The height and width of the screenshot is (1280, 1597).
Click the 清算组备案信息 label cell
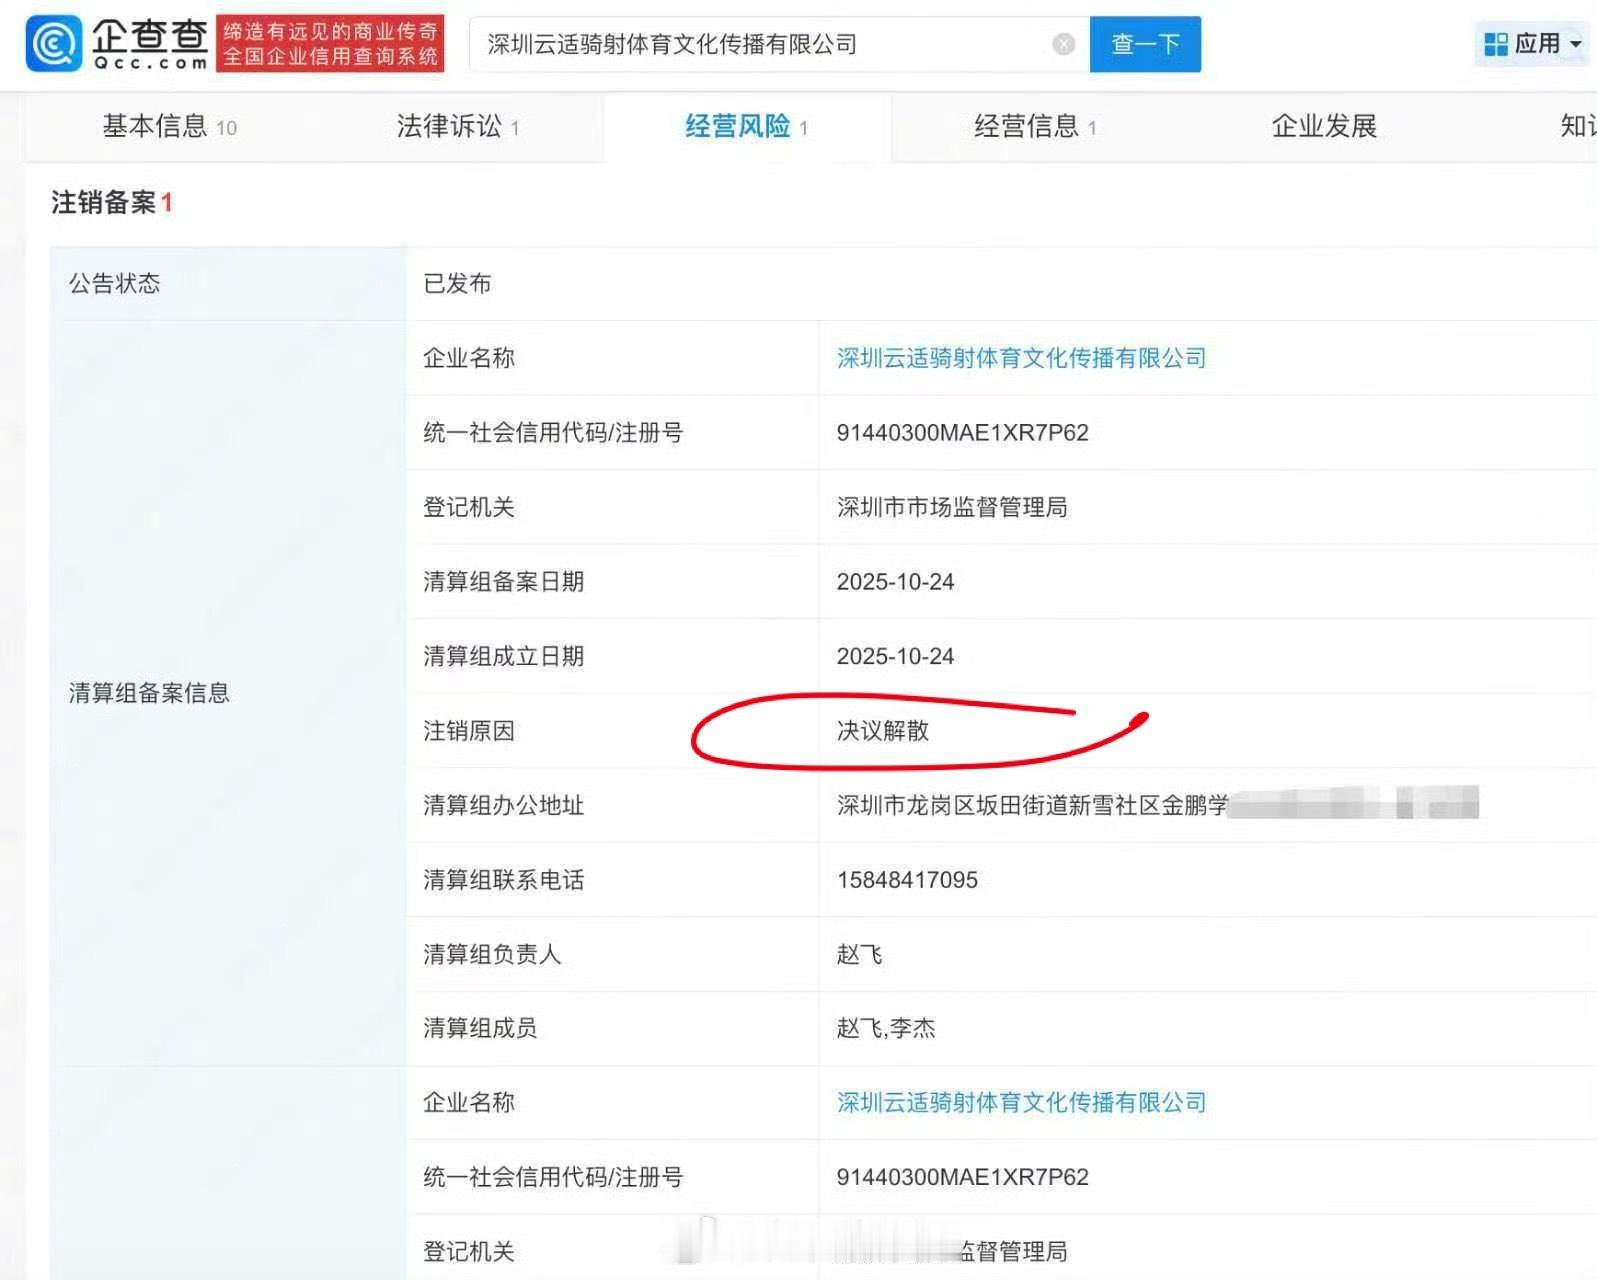pos(228,693)
